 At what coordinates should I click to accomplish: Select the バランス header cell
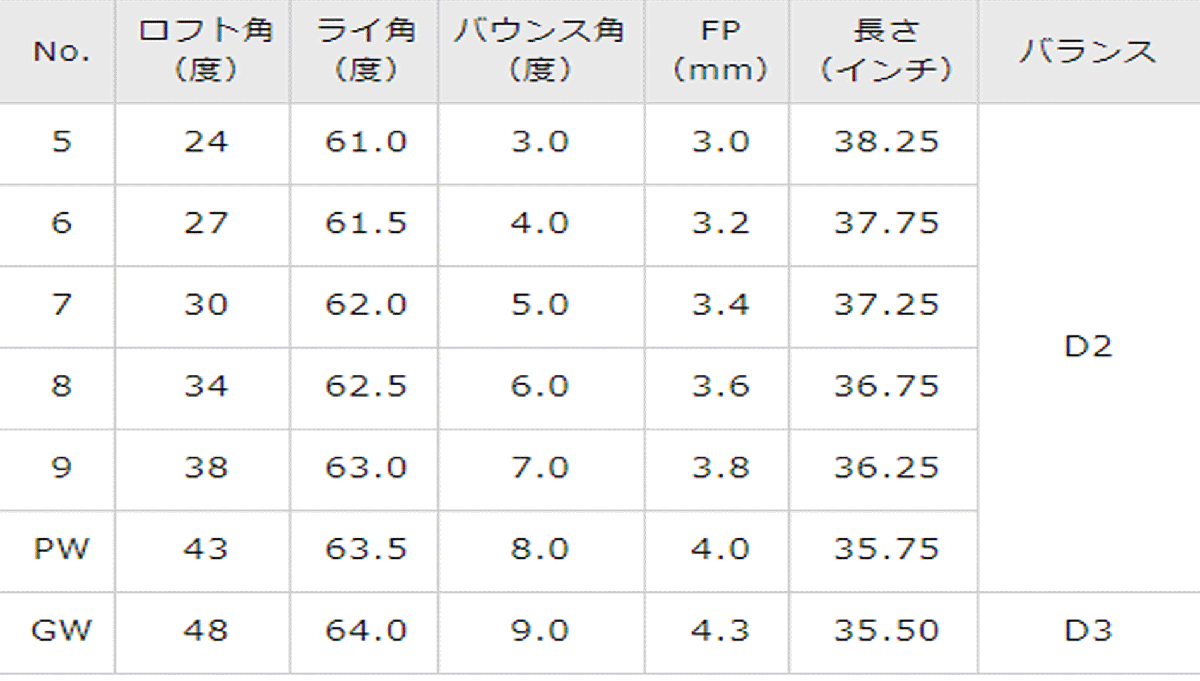(x=1088, y=52)
